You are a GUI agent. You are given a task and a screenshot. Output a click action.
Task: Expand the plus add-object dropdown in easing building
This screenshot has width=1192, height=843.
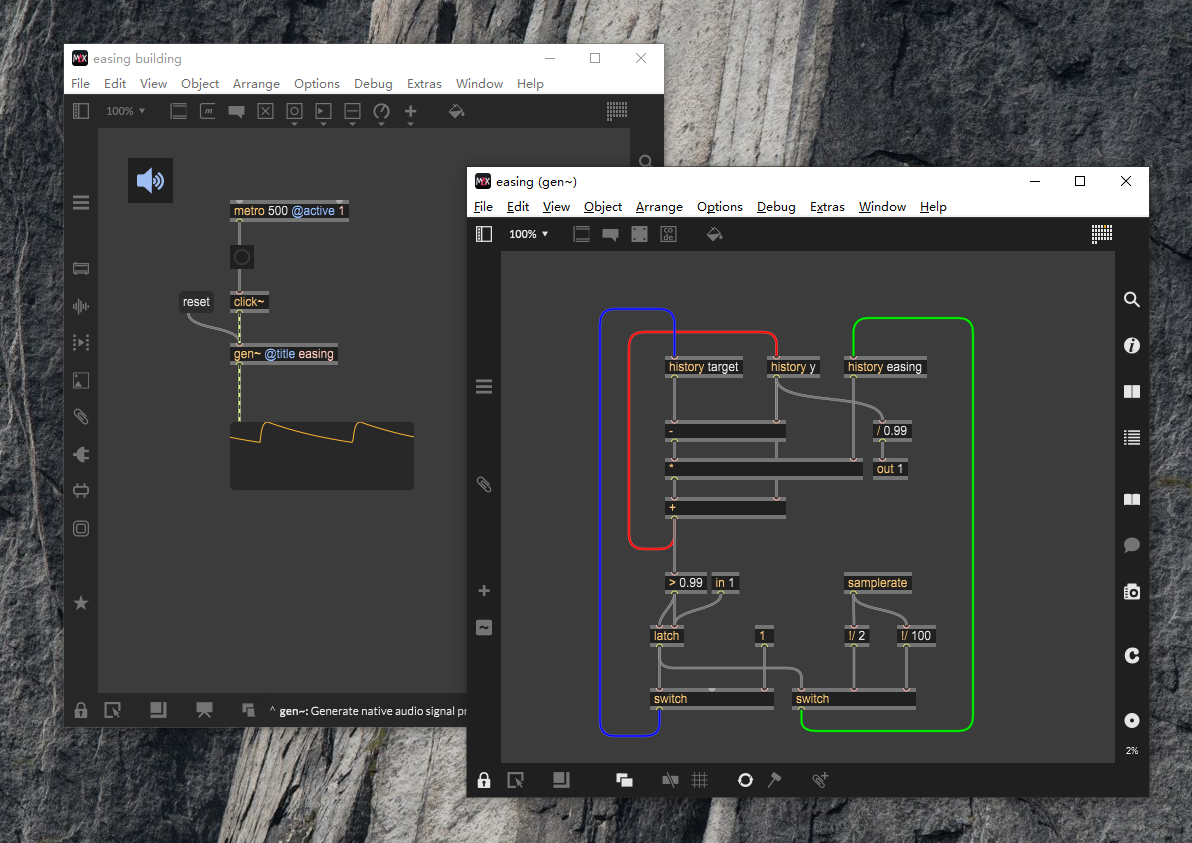coord(410,112)
